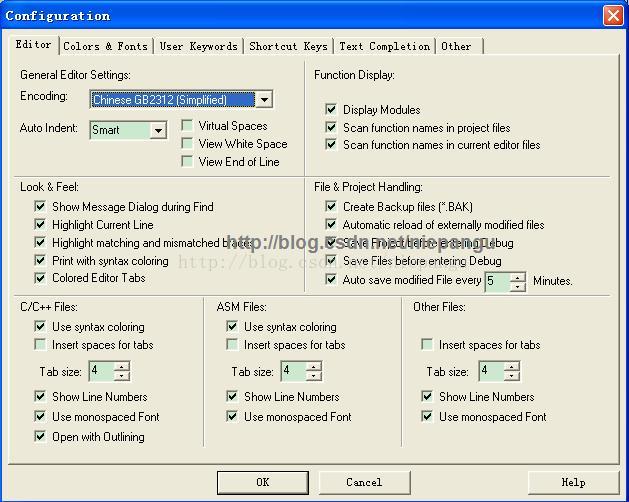629x502 pixels.
Task: Open the Other tab
Action: click(x=459, y=47)
